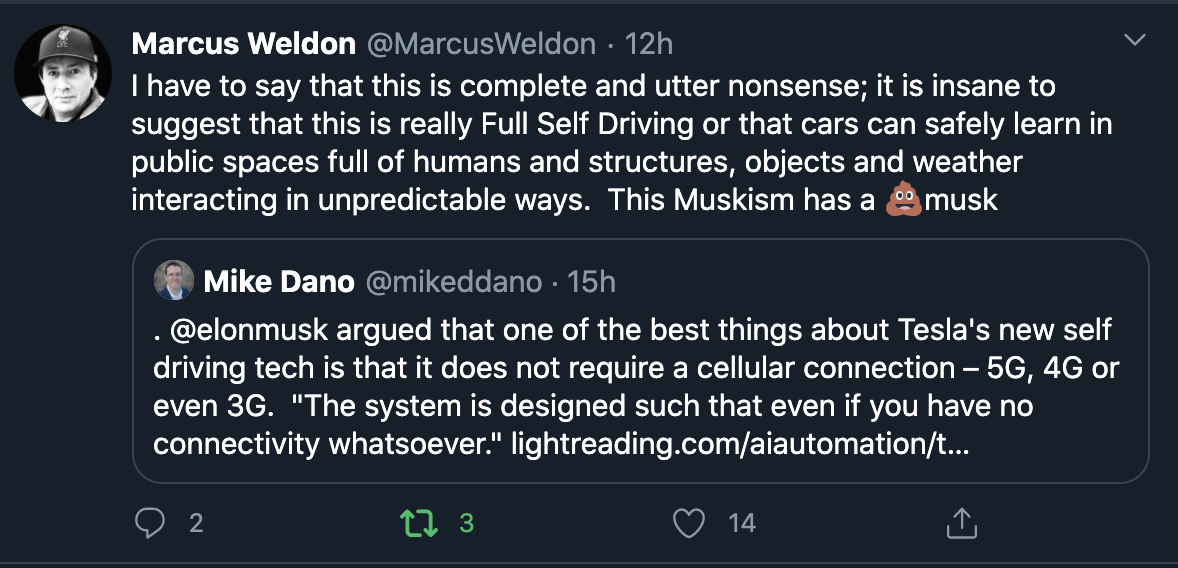Open the quoted tweet about cellular connection
Image resolution: width=1178 pixels, height=568 pixels.
pos(640,387)
